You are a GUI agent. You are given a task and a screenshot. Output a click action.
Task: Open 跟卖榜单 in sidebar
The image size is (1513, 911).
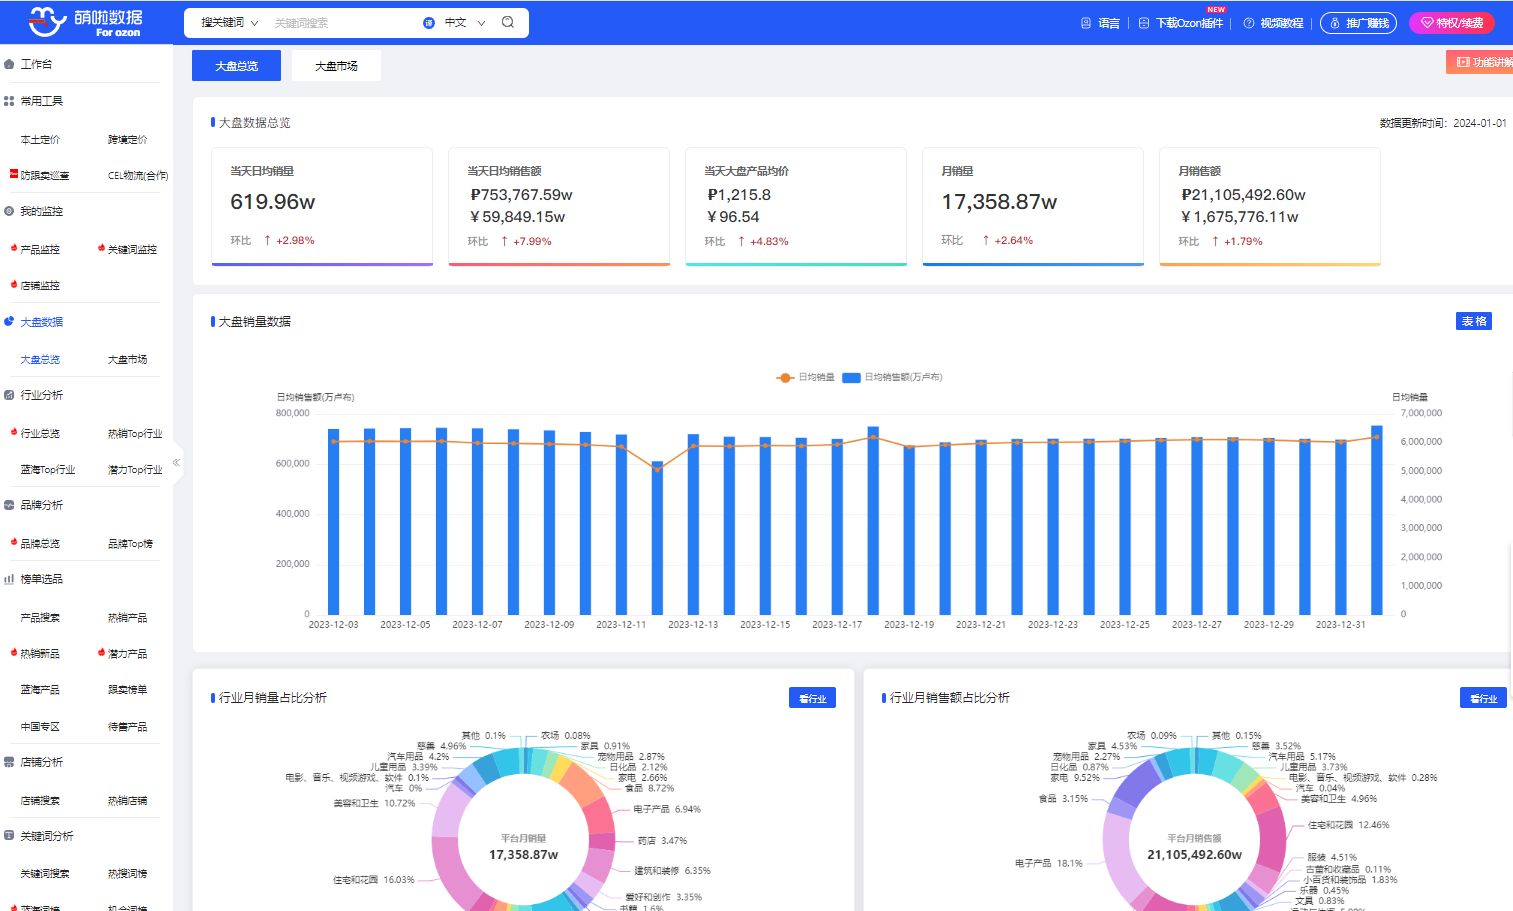pyautogui.click(x=128, y=689)
